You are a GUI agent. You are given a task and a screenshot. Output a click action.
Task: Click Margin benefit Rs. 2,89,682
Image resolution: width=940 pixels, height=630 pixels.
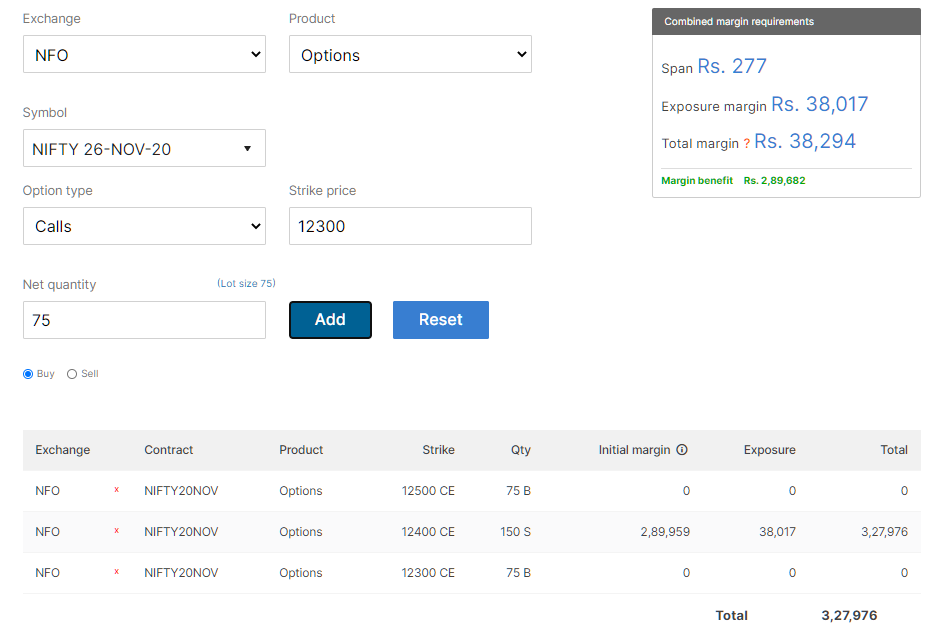pyautogui.click(x=733, y=180)
